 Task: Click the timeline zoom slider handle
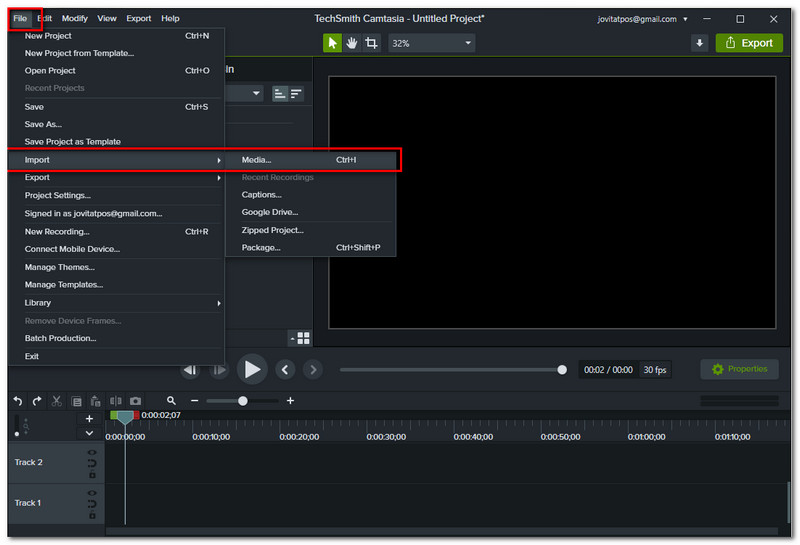[x=242, y=401]
